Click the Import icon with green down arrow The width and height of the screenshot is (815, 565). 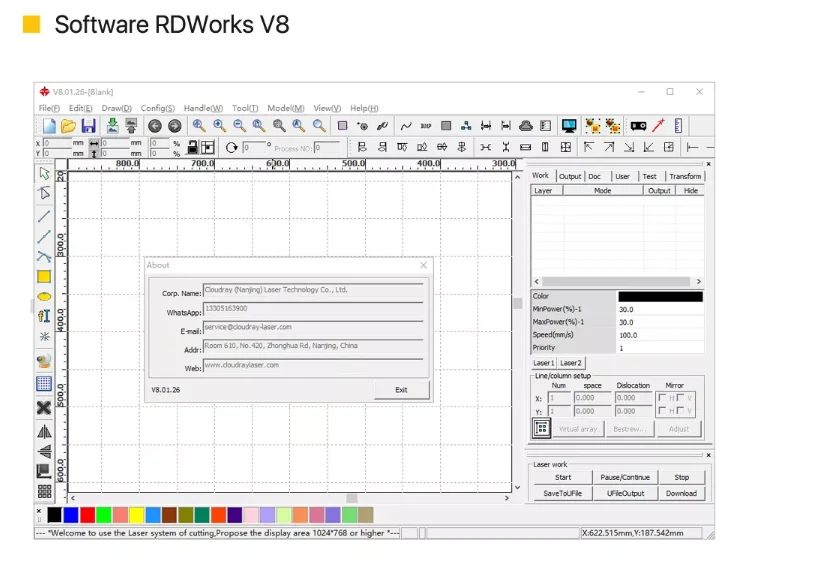pyautogui.click(x=112, y=126)
